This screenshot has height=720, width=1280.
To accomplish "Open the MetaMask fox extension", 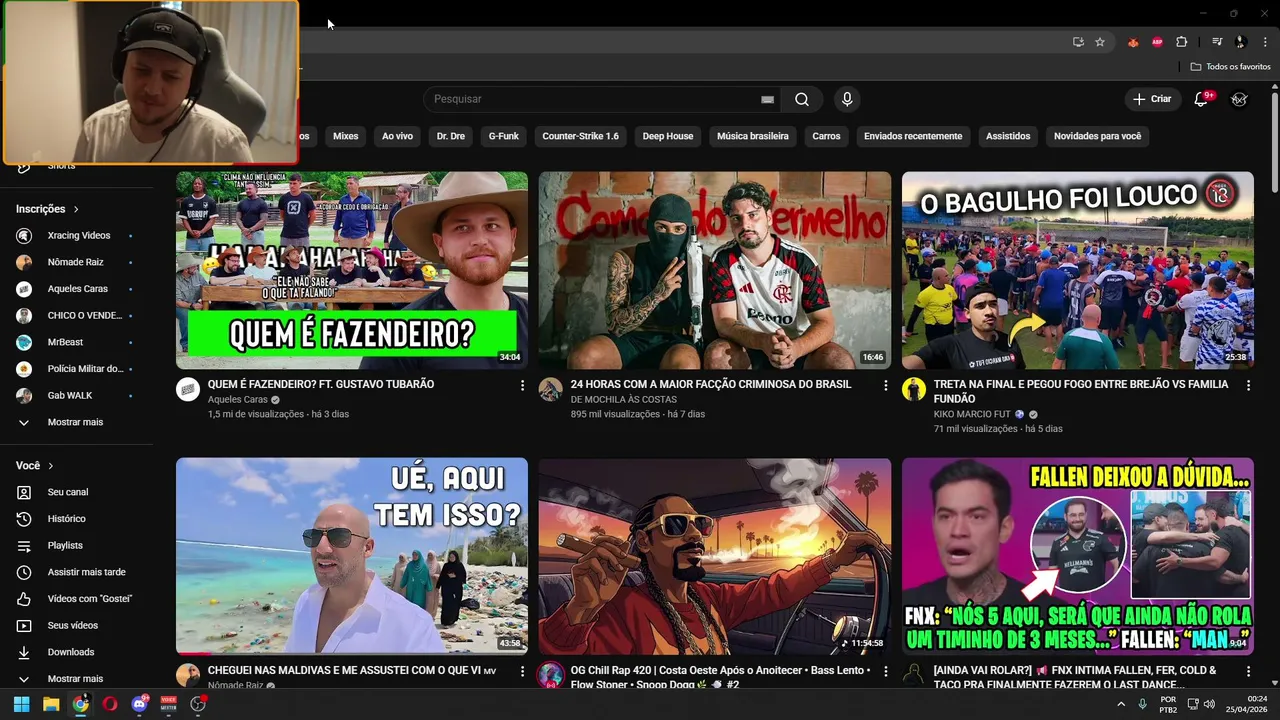I will 1133,42.
